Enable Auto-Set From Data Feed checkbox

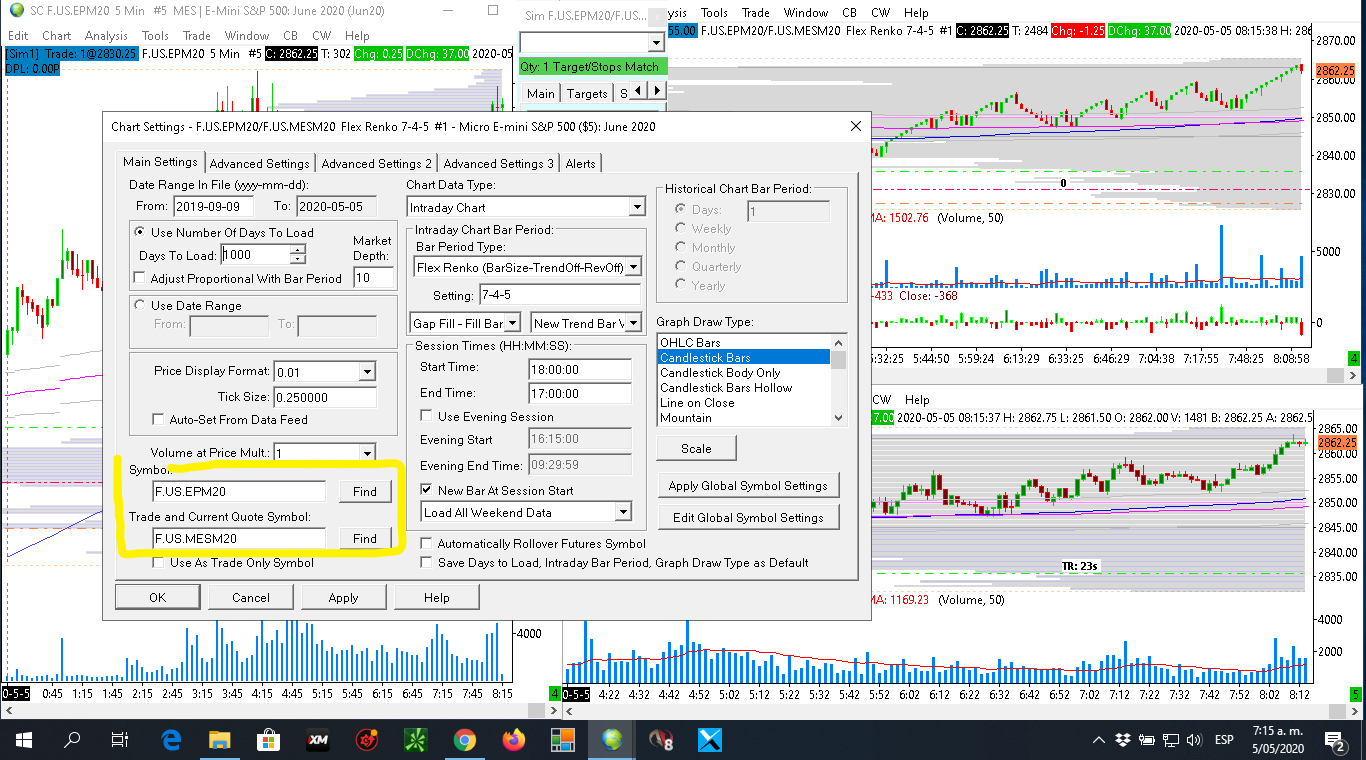(x=158, y=420)
